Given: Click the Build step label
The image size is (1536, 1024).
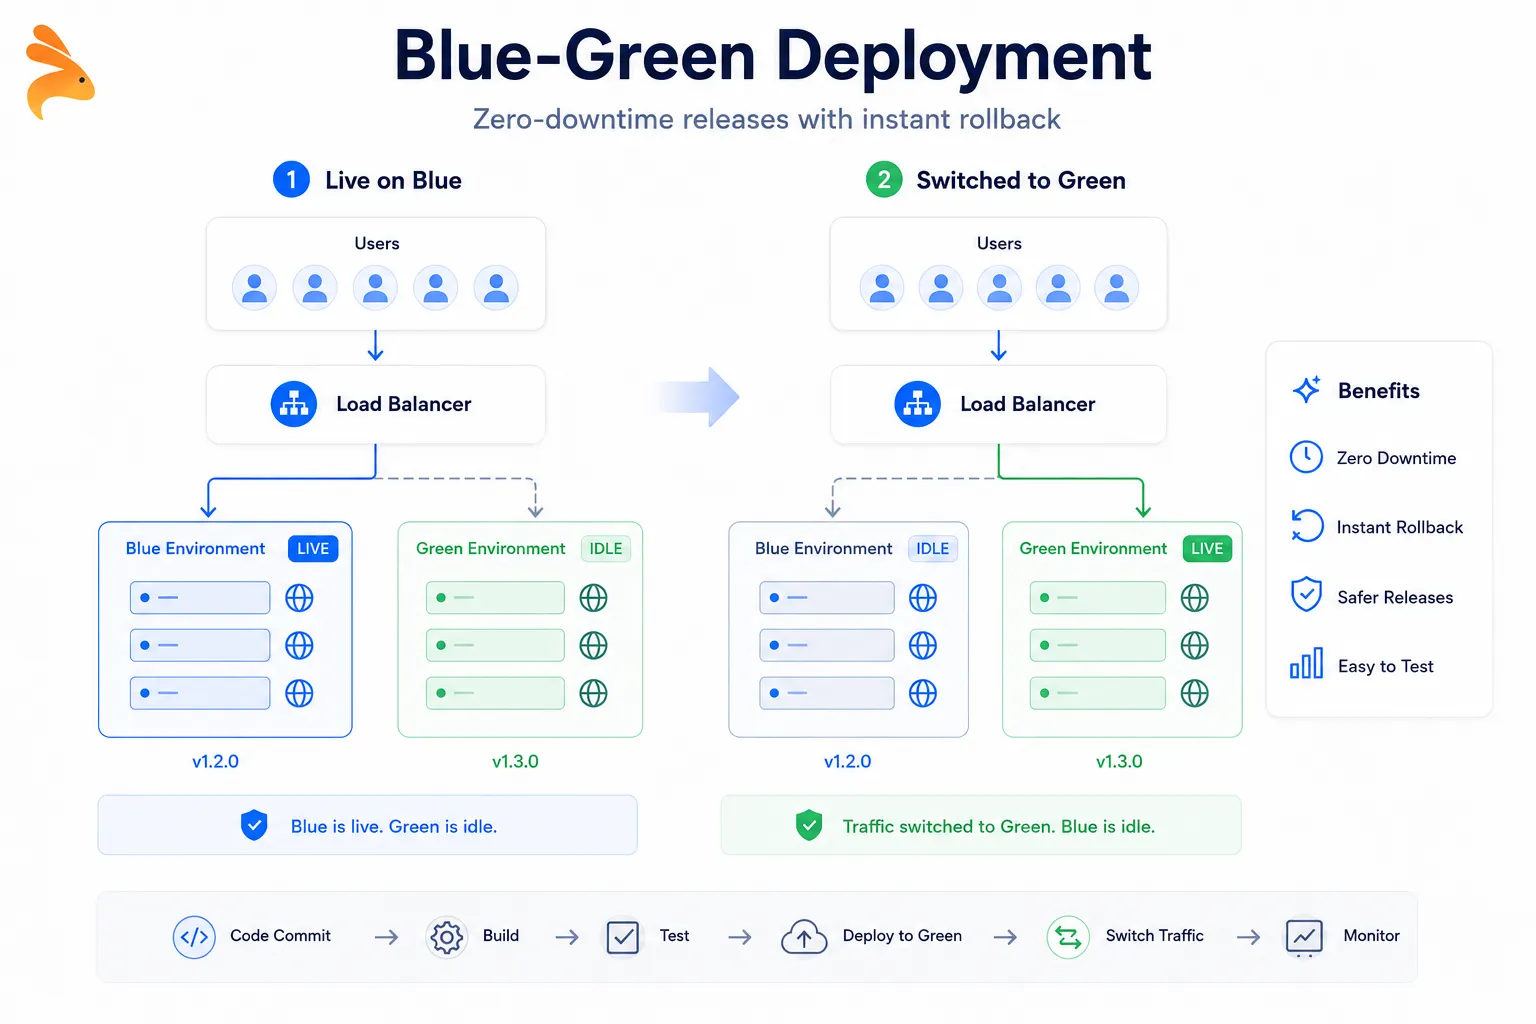Looking at the screenshot, I should (x=501, y=936).
